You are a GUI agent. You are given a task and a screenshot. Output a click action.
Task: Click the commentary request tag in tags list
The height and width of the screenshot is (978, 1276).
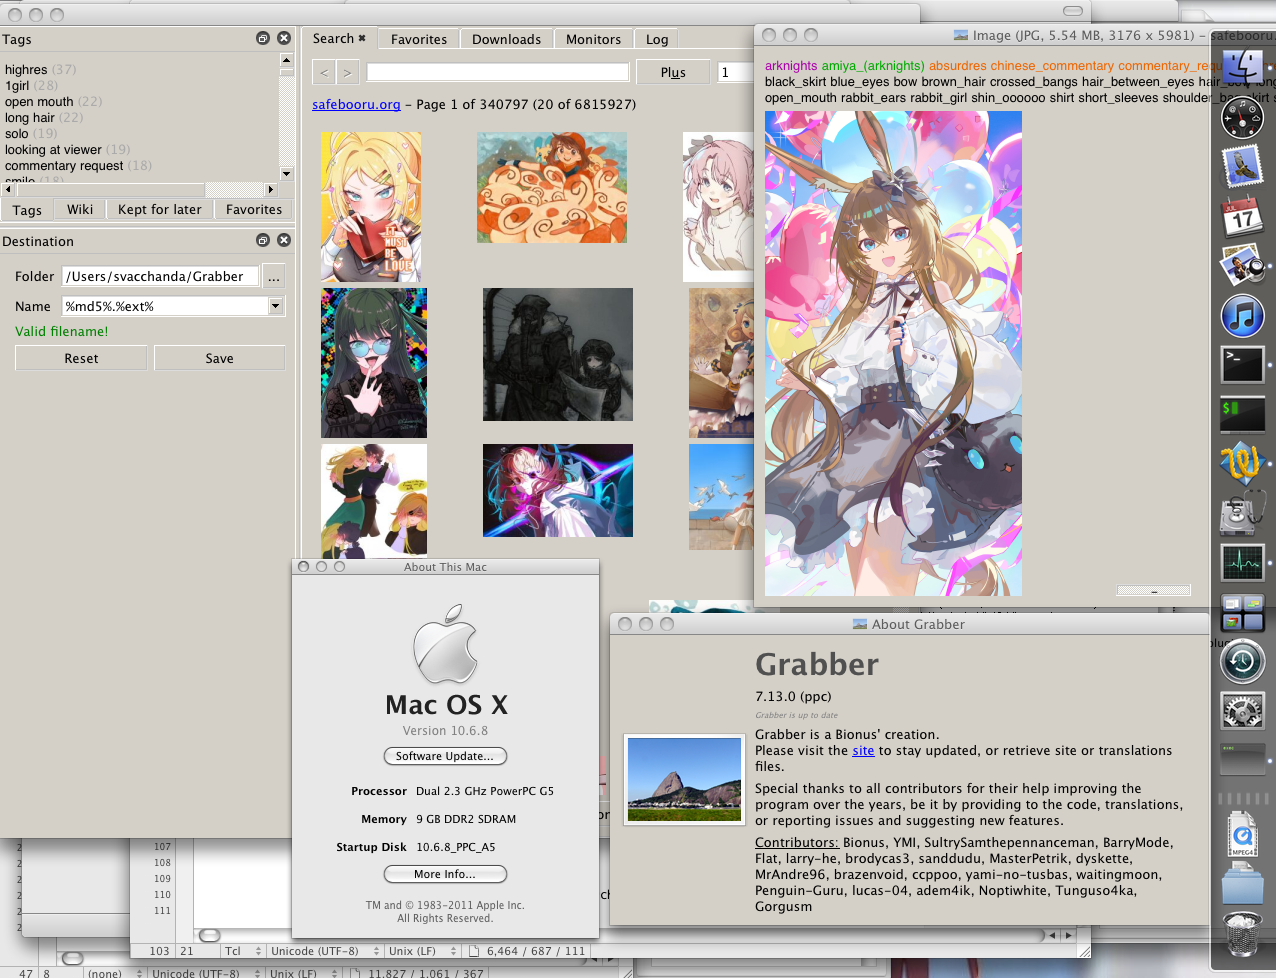(64, 165)
